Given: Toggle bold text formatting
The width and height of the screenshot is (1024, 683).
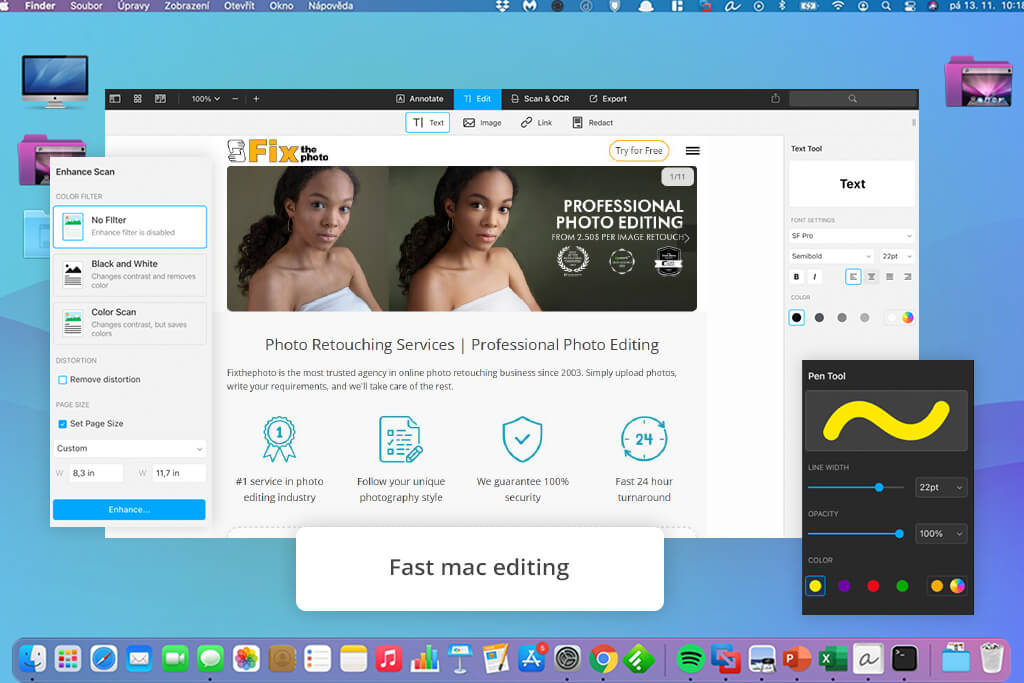Looking at the screenshot, I should (796, 277).
